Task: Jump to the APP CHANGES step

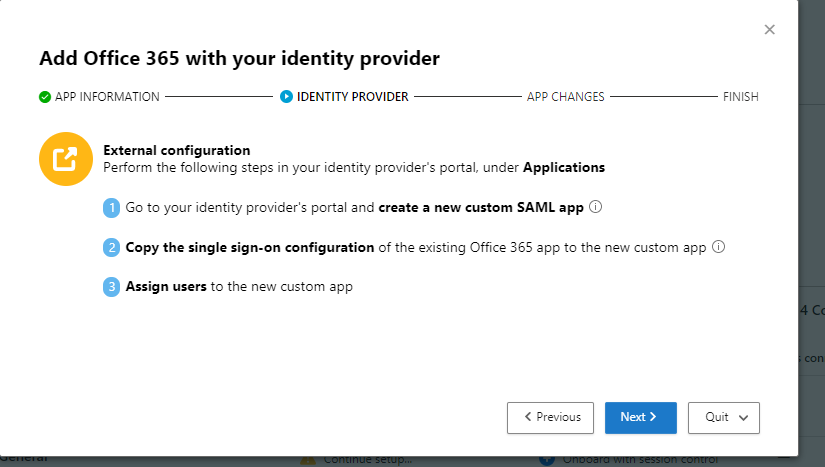Action: 566,97
